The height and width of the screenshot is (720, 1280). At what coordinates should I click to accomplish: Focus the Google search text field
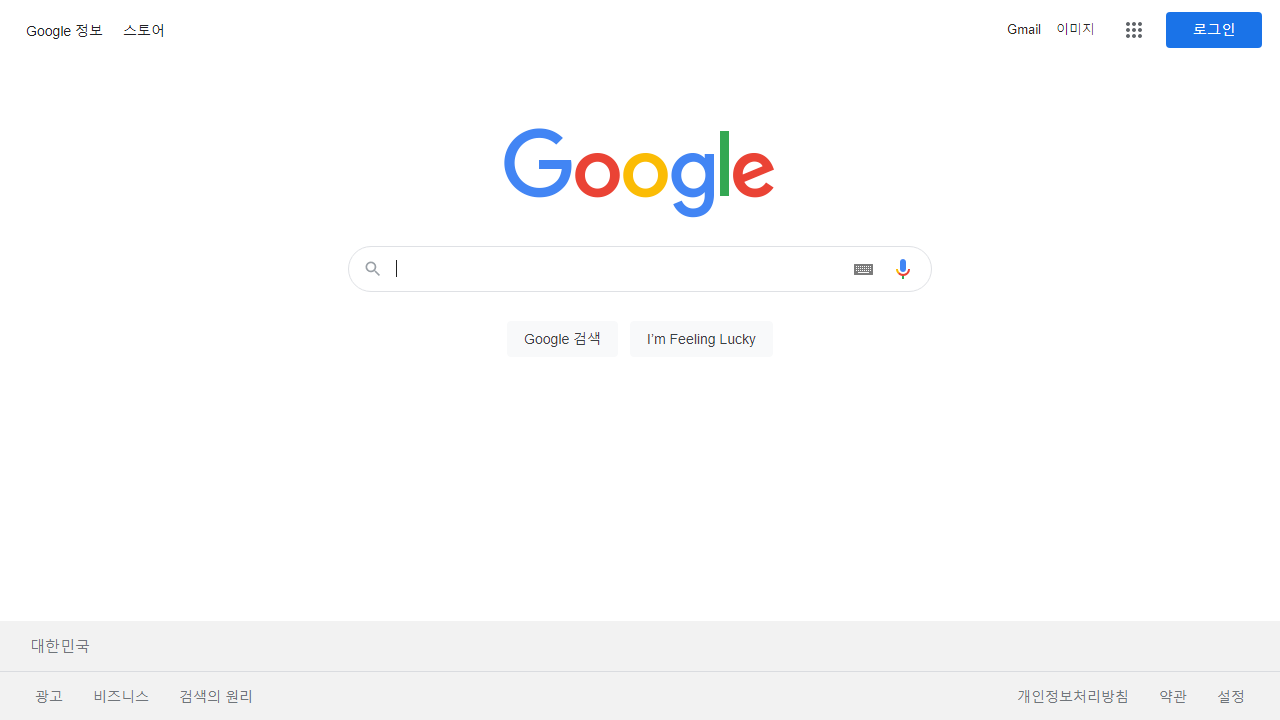pyautogui.click(x=618, y=269)
